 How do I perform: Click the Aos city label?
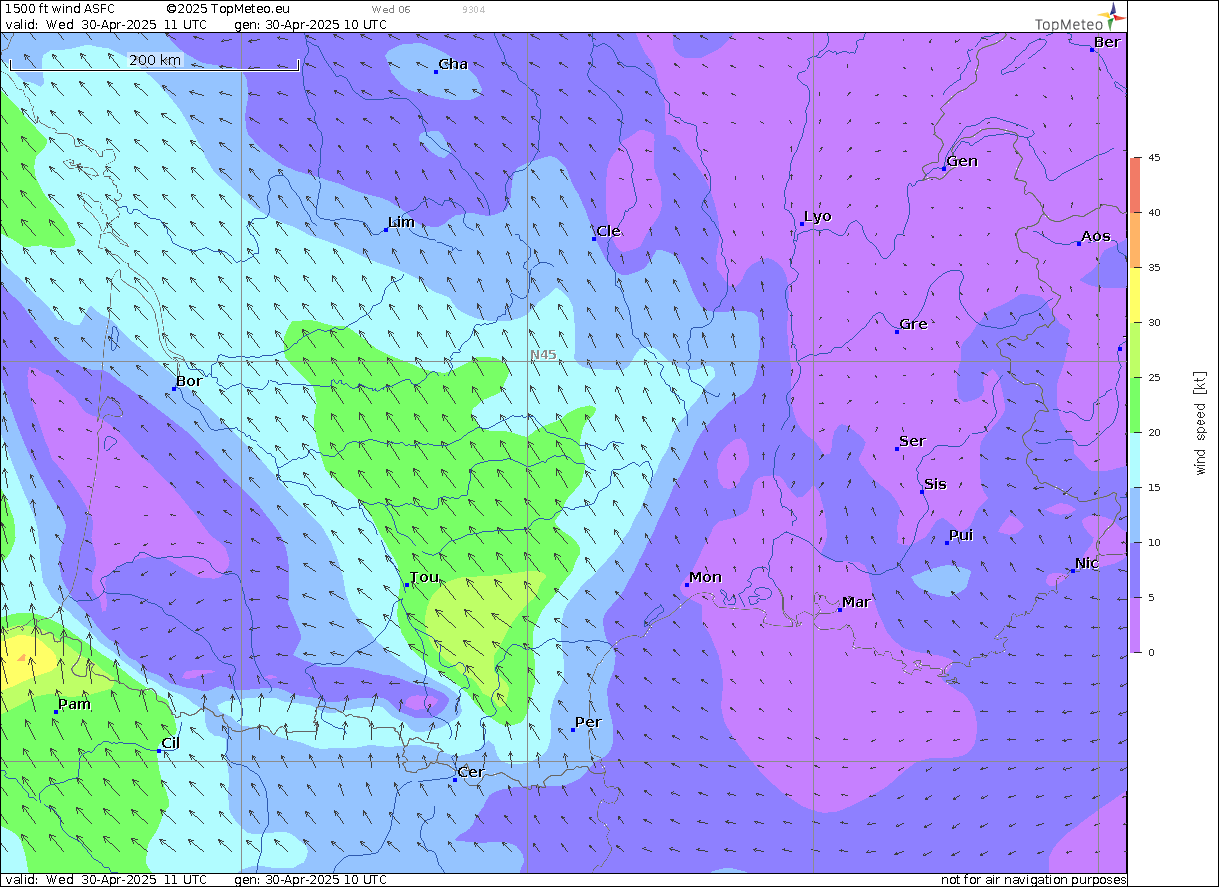[x=1096, y=236]
